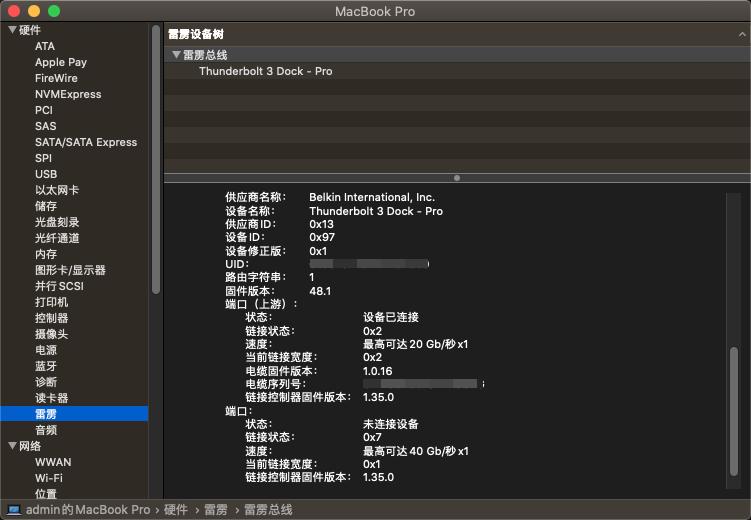Screen dimensions: 751x520
Task: Open the 音频 audio entry
Action: [x=46, y=430]
